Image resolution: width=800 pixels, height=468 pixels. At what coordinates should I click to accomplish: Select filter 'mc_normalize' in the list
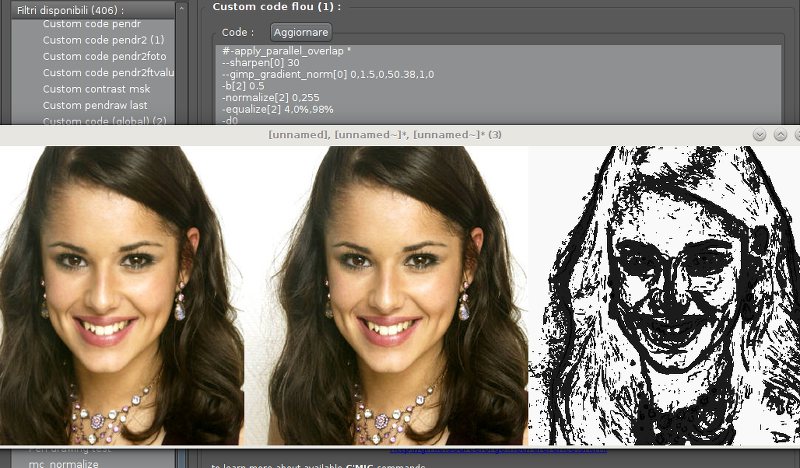pos(64,463)
